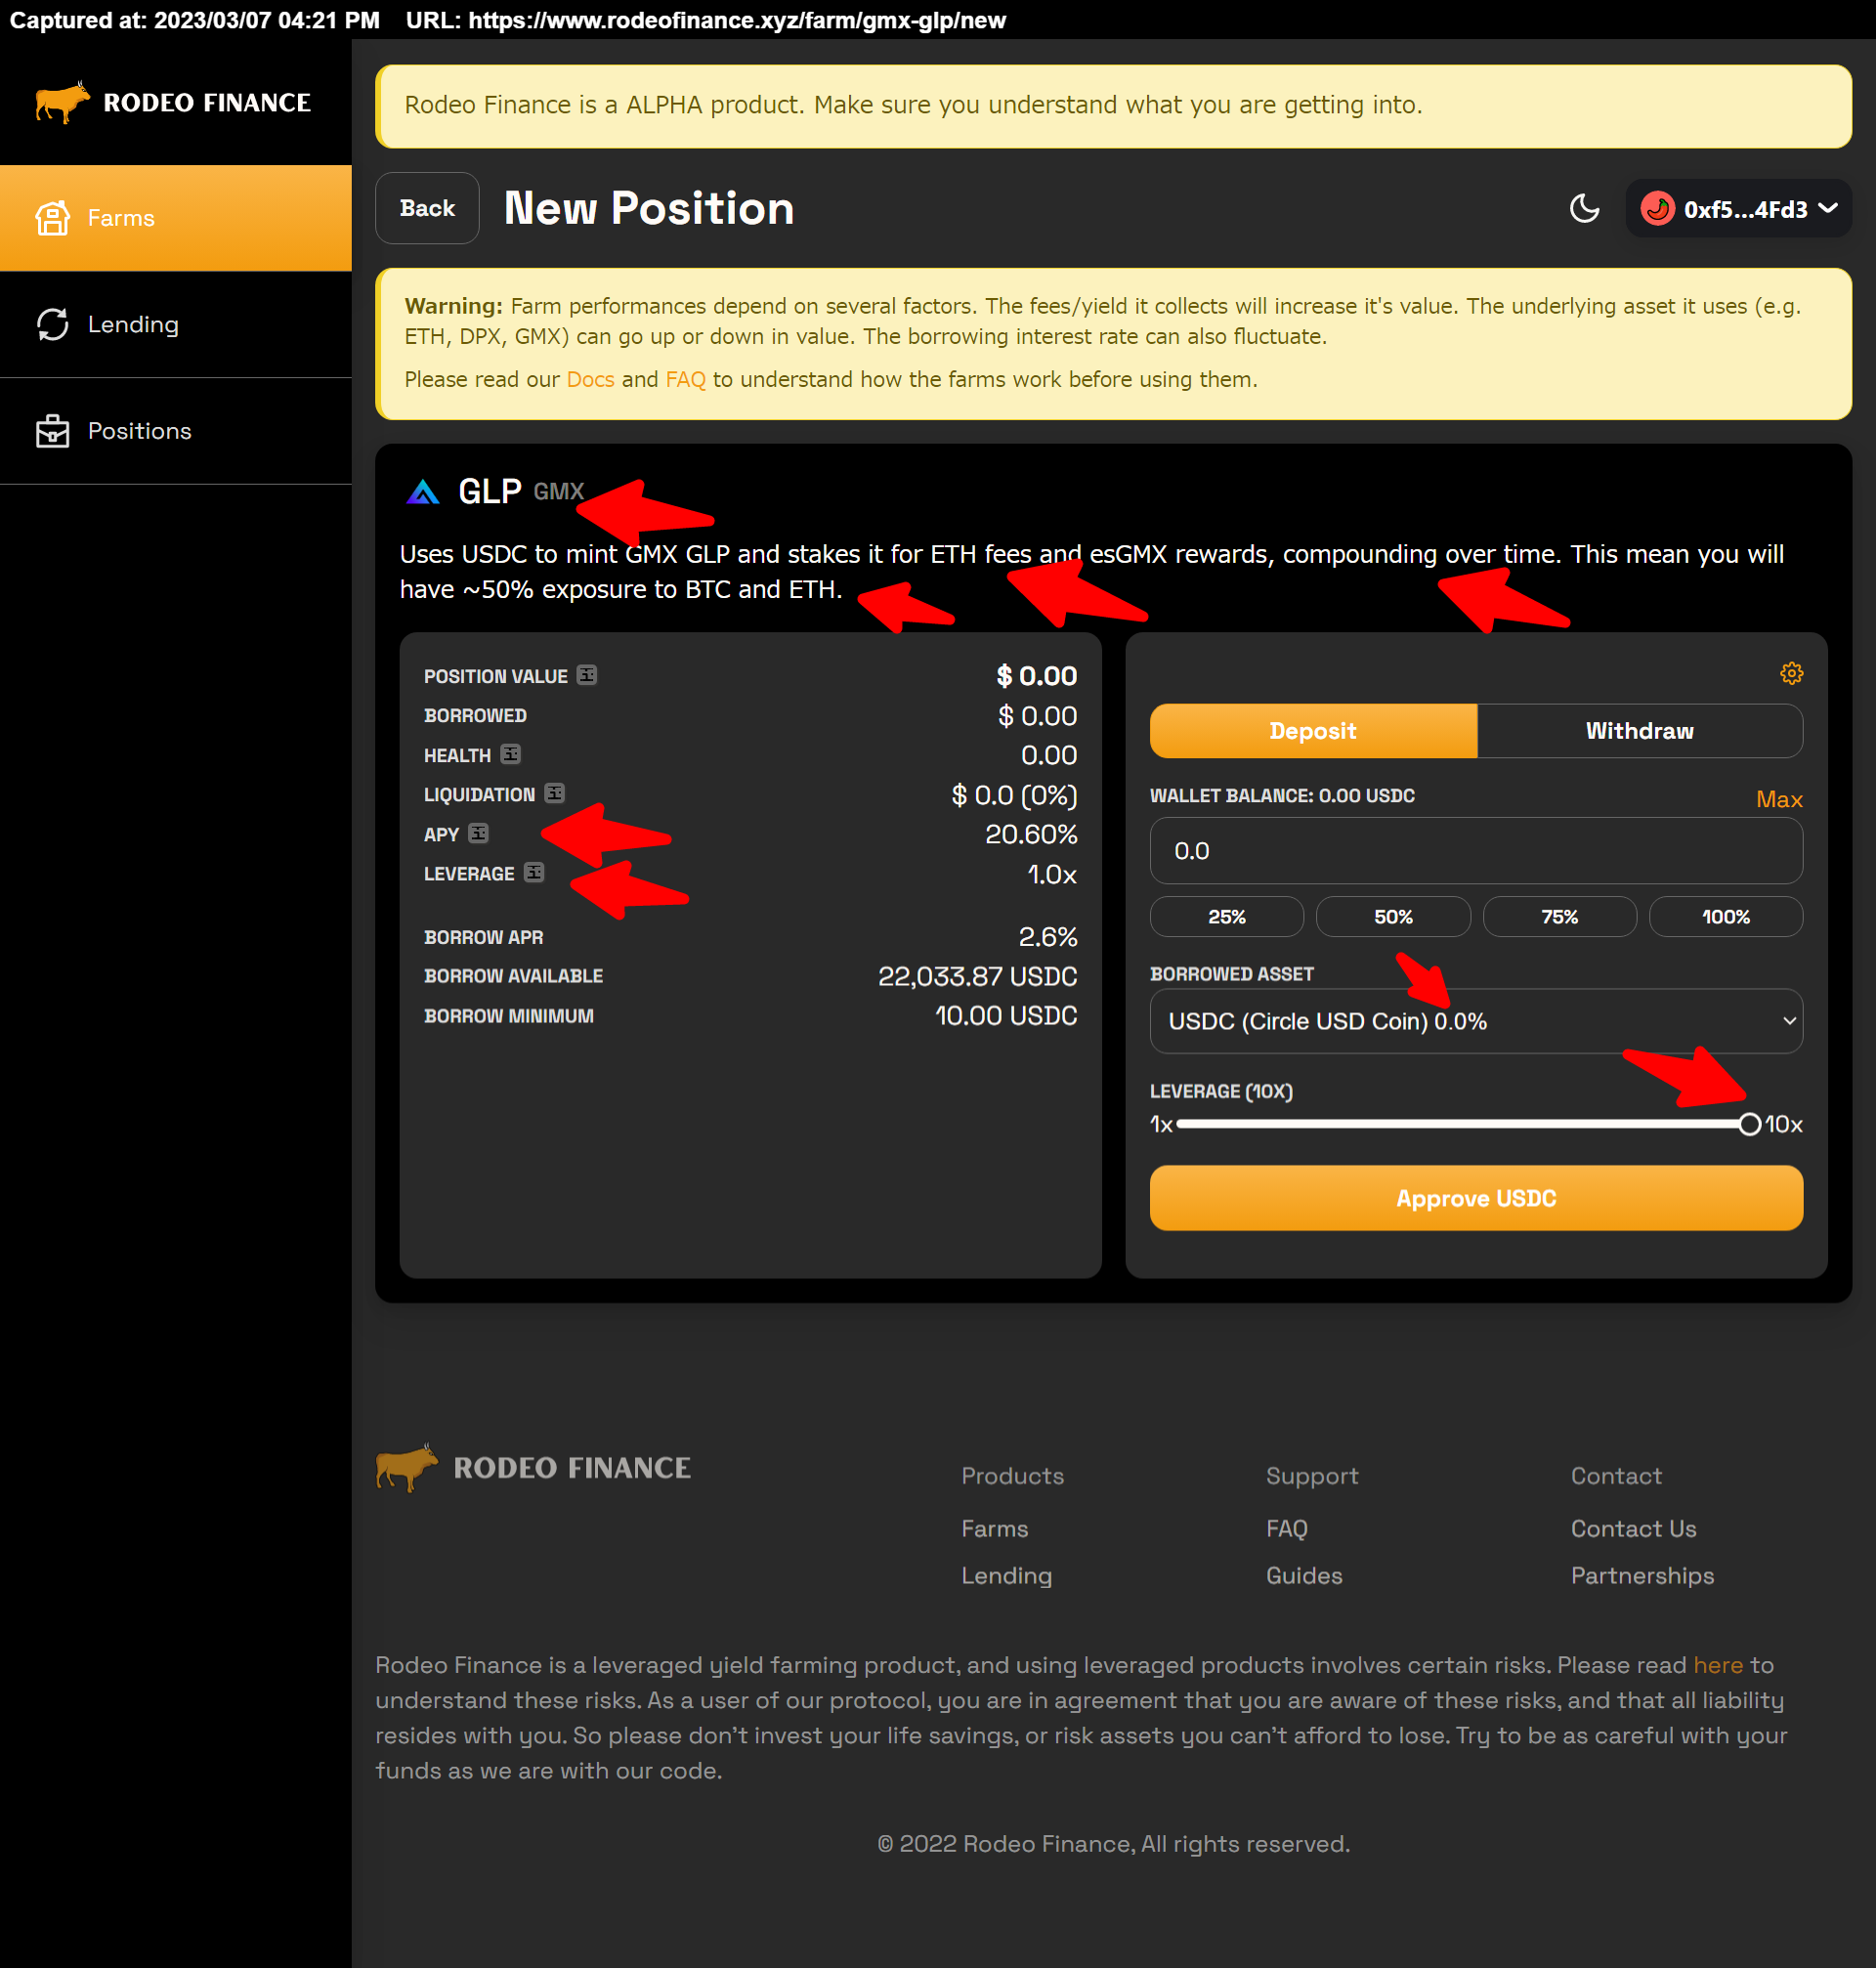The image size is (1876, 1969).
Task: Click the Borrow Available value 22,033.87 USDC
Action: click(x=977, y=976)
